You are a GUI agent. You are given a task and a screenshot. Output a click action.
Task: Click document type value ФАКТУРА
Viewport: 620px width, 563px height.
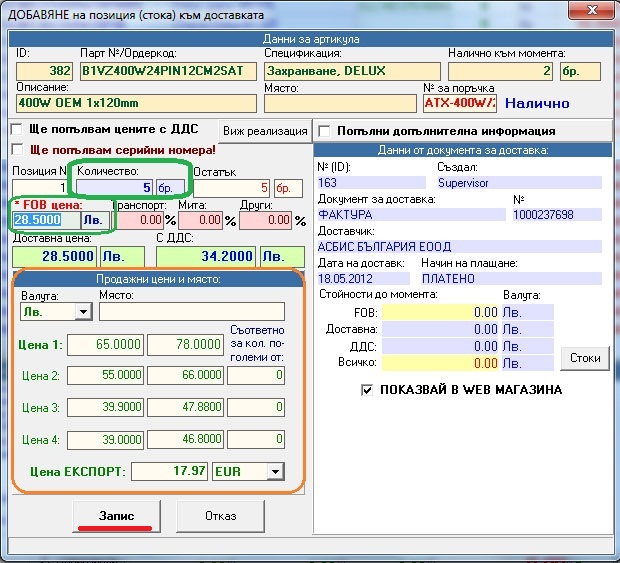(411, 215)
